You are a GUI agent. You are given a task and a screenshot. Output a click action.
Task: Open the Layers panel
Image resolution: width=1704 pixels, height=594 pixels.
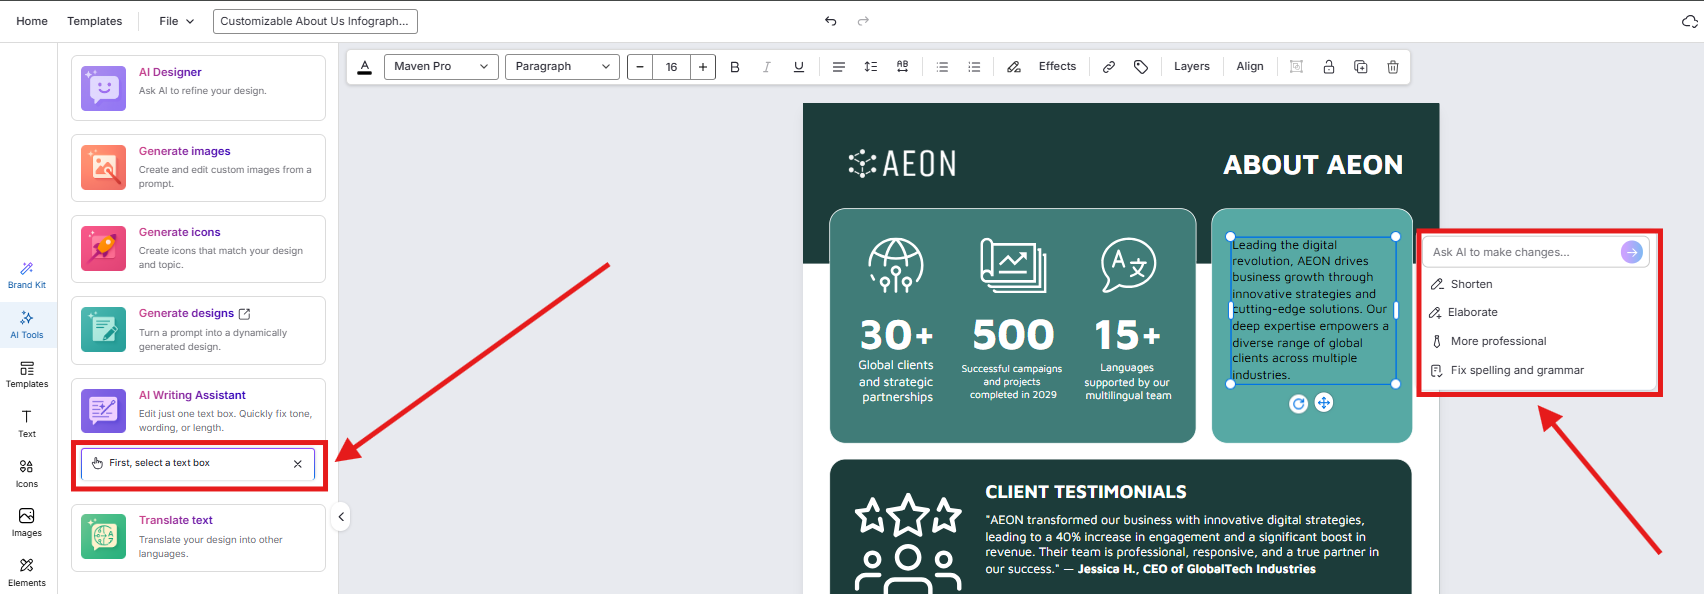(1191, 67)
